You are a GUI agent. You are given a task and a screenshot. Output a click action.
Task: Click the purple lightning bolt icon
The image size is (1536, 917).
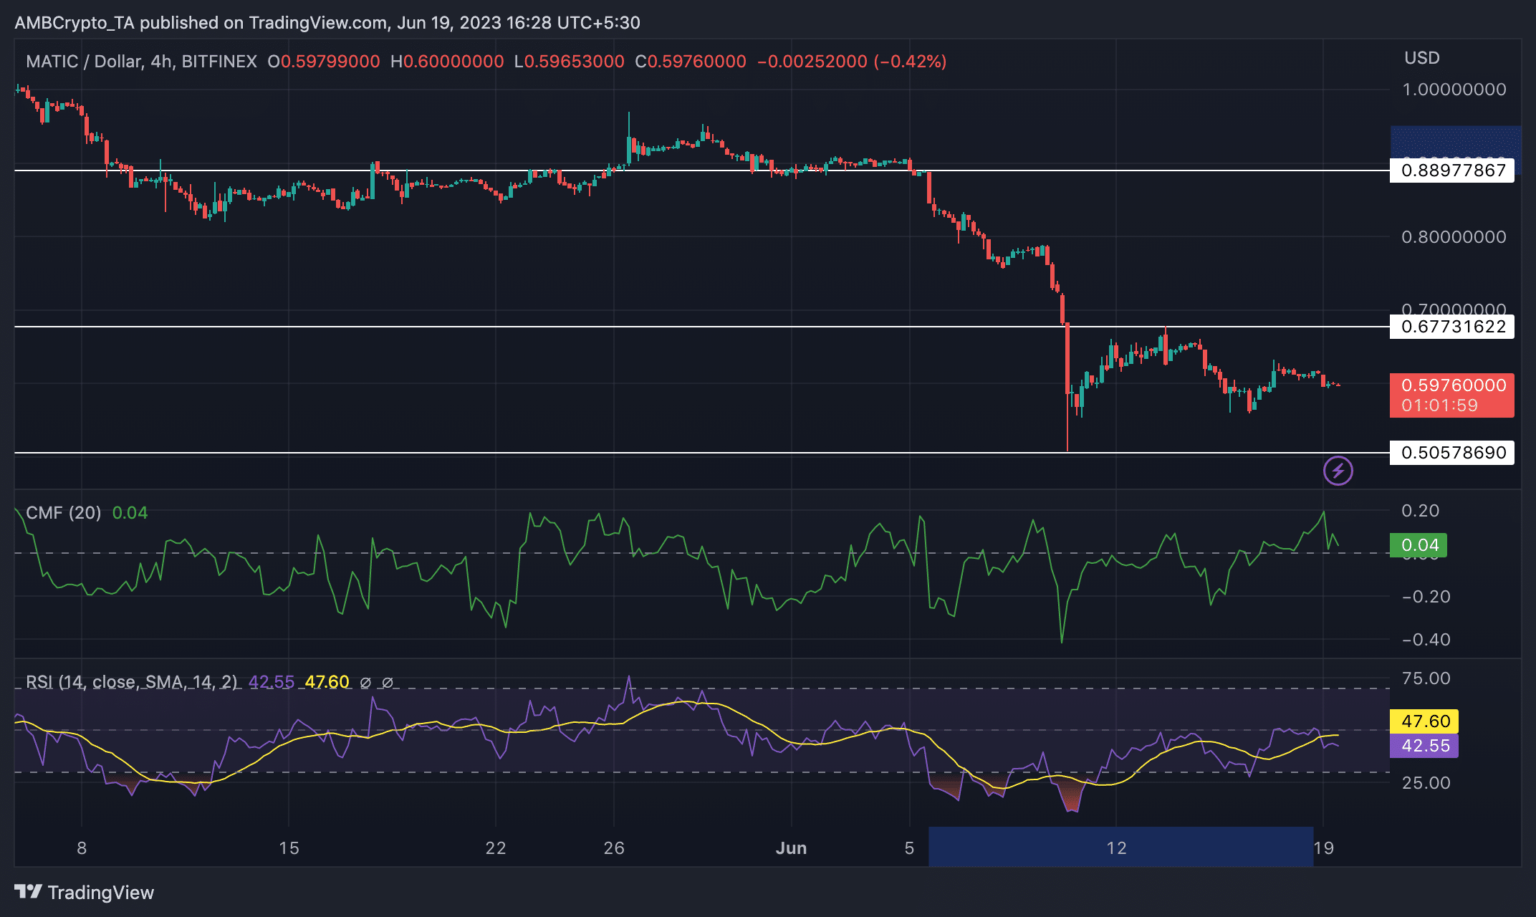point(1338,470)
